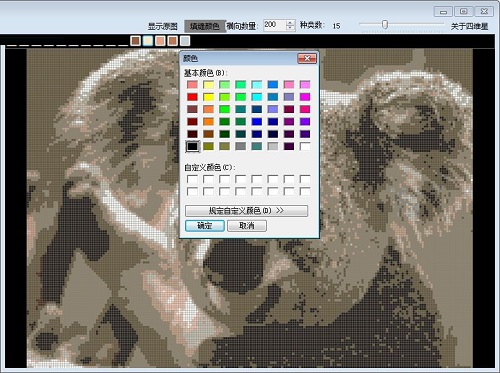Select the white basic color swatch
This screenshot has width=500, height=373.
click(305, 146)
